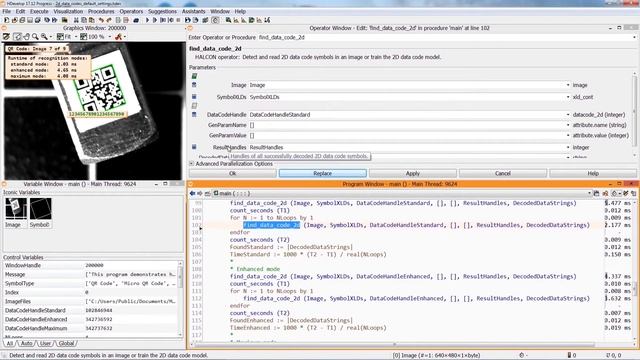This screenshot has width=640, height=360.
Task: Switch to the Auto variables tab
Action: coord(26,343)
